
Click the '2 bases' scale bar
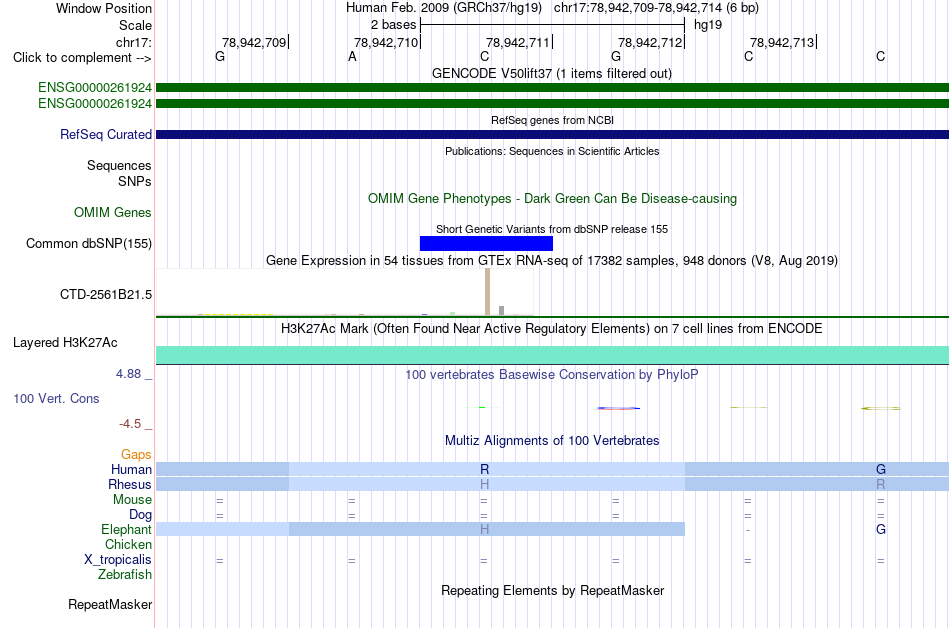pos(552,25)
